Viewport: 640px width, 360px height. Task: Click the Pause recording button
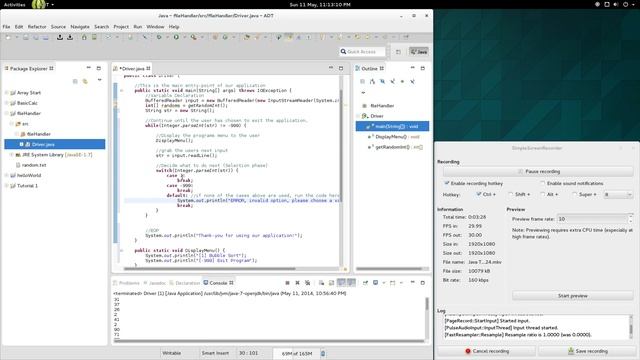(x=538, y=171)
